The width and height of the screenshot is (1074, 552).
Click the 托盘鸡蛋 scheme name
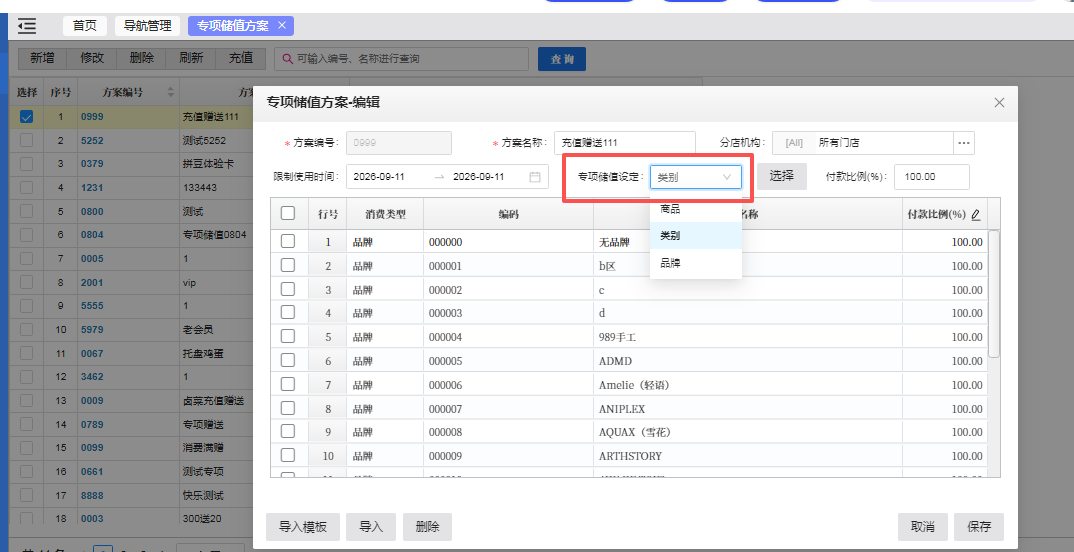click(x=203, y=353)
